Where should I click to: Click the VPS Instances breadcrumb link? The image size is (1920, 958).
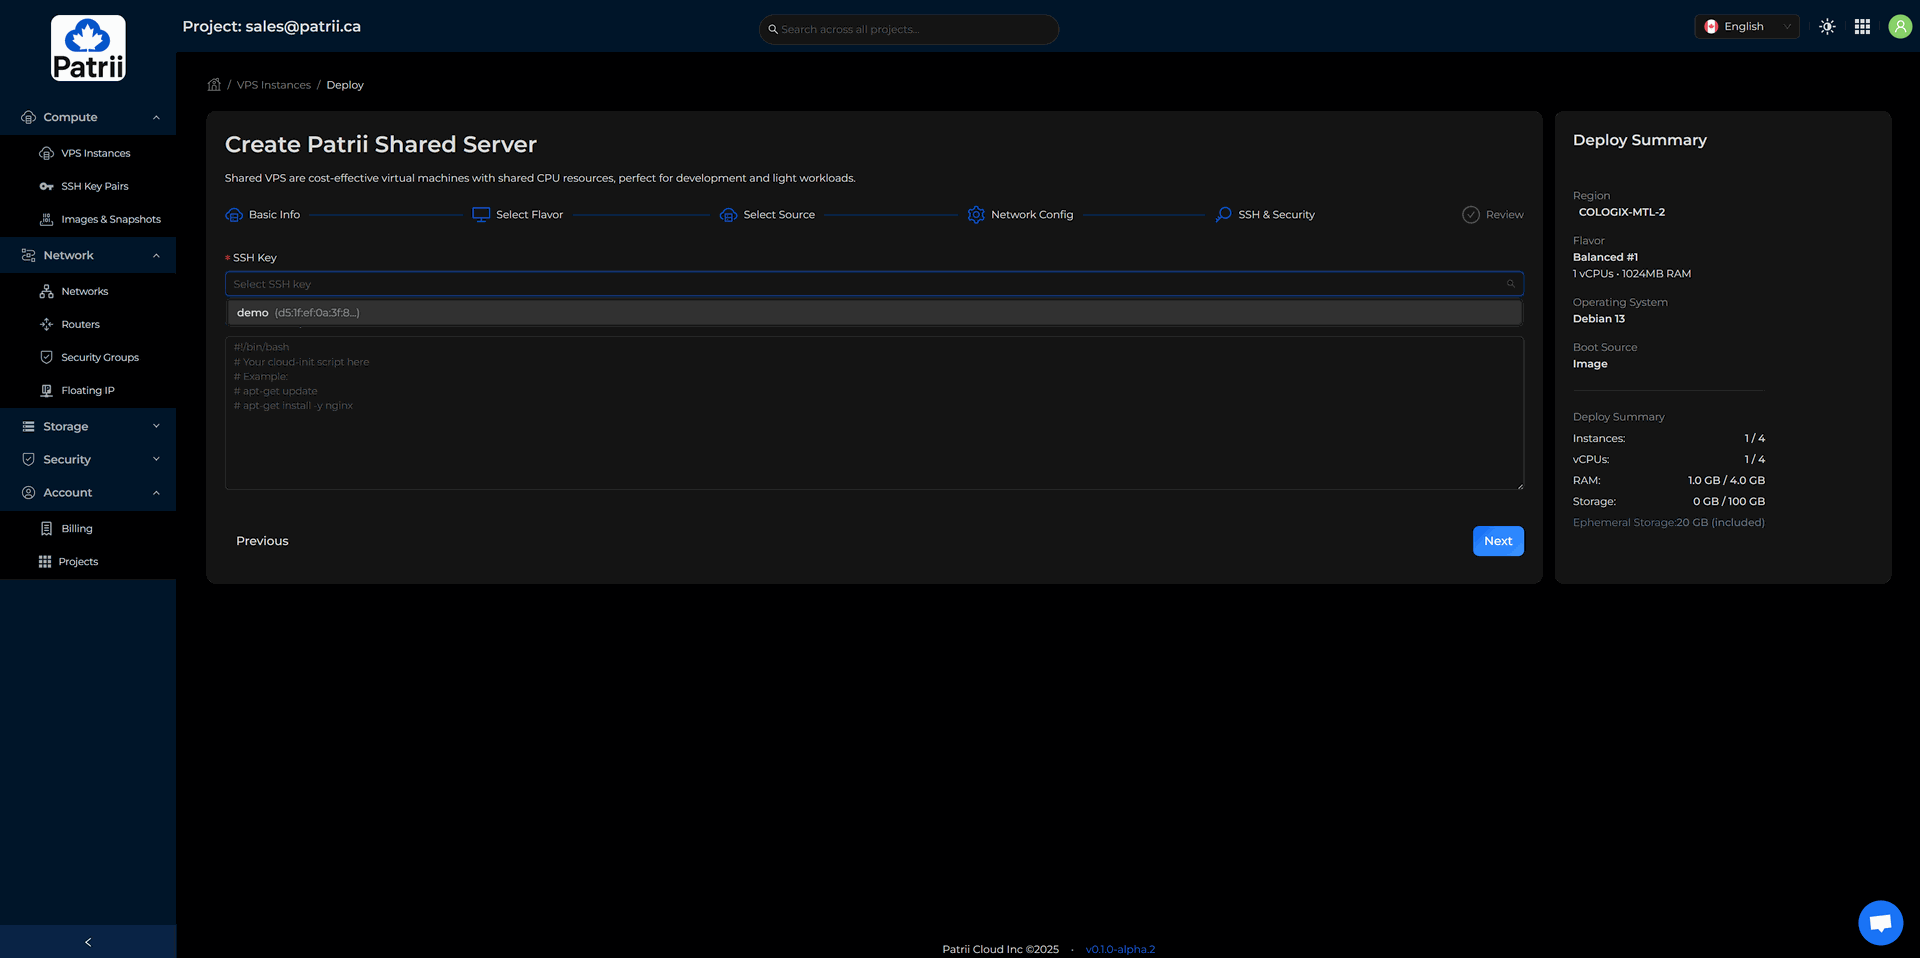pos(273,85)
